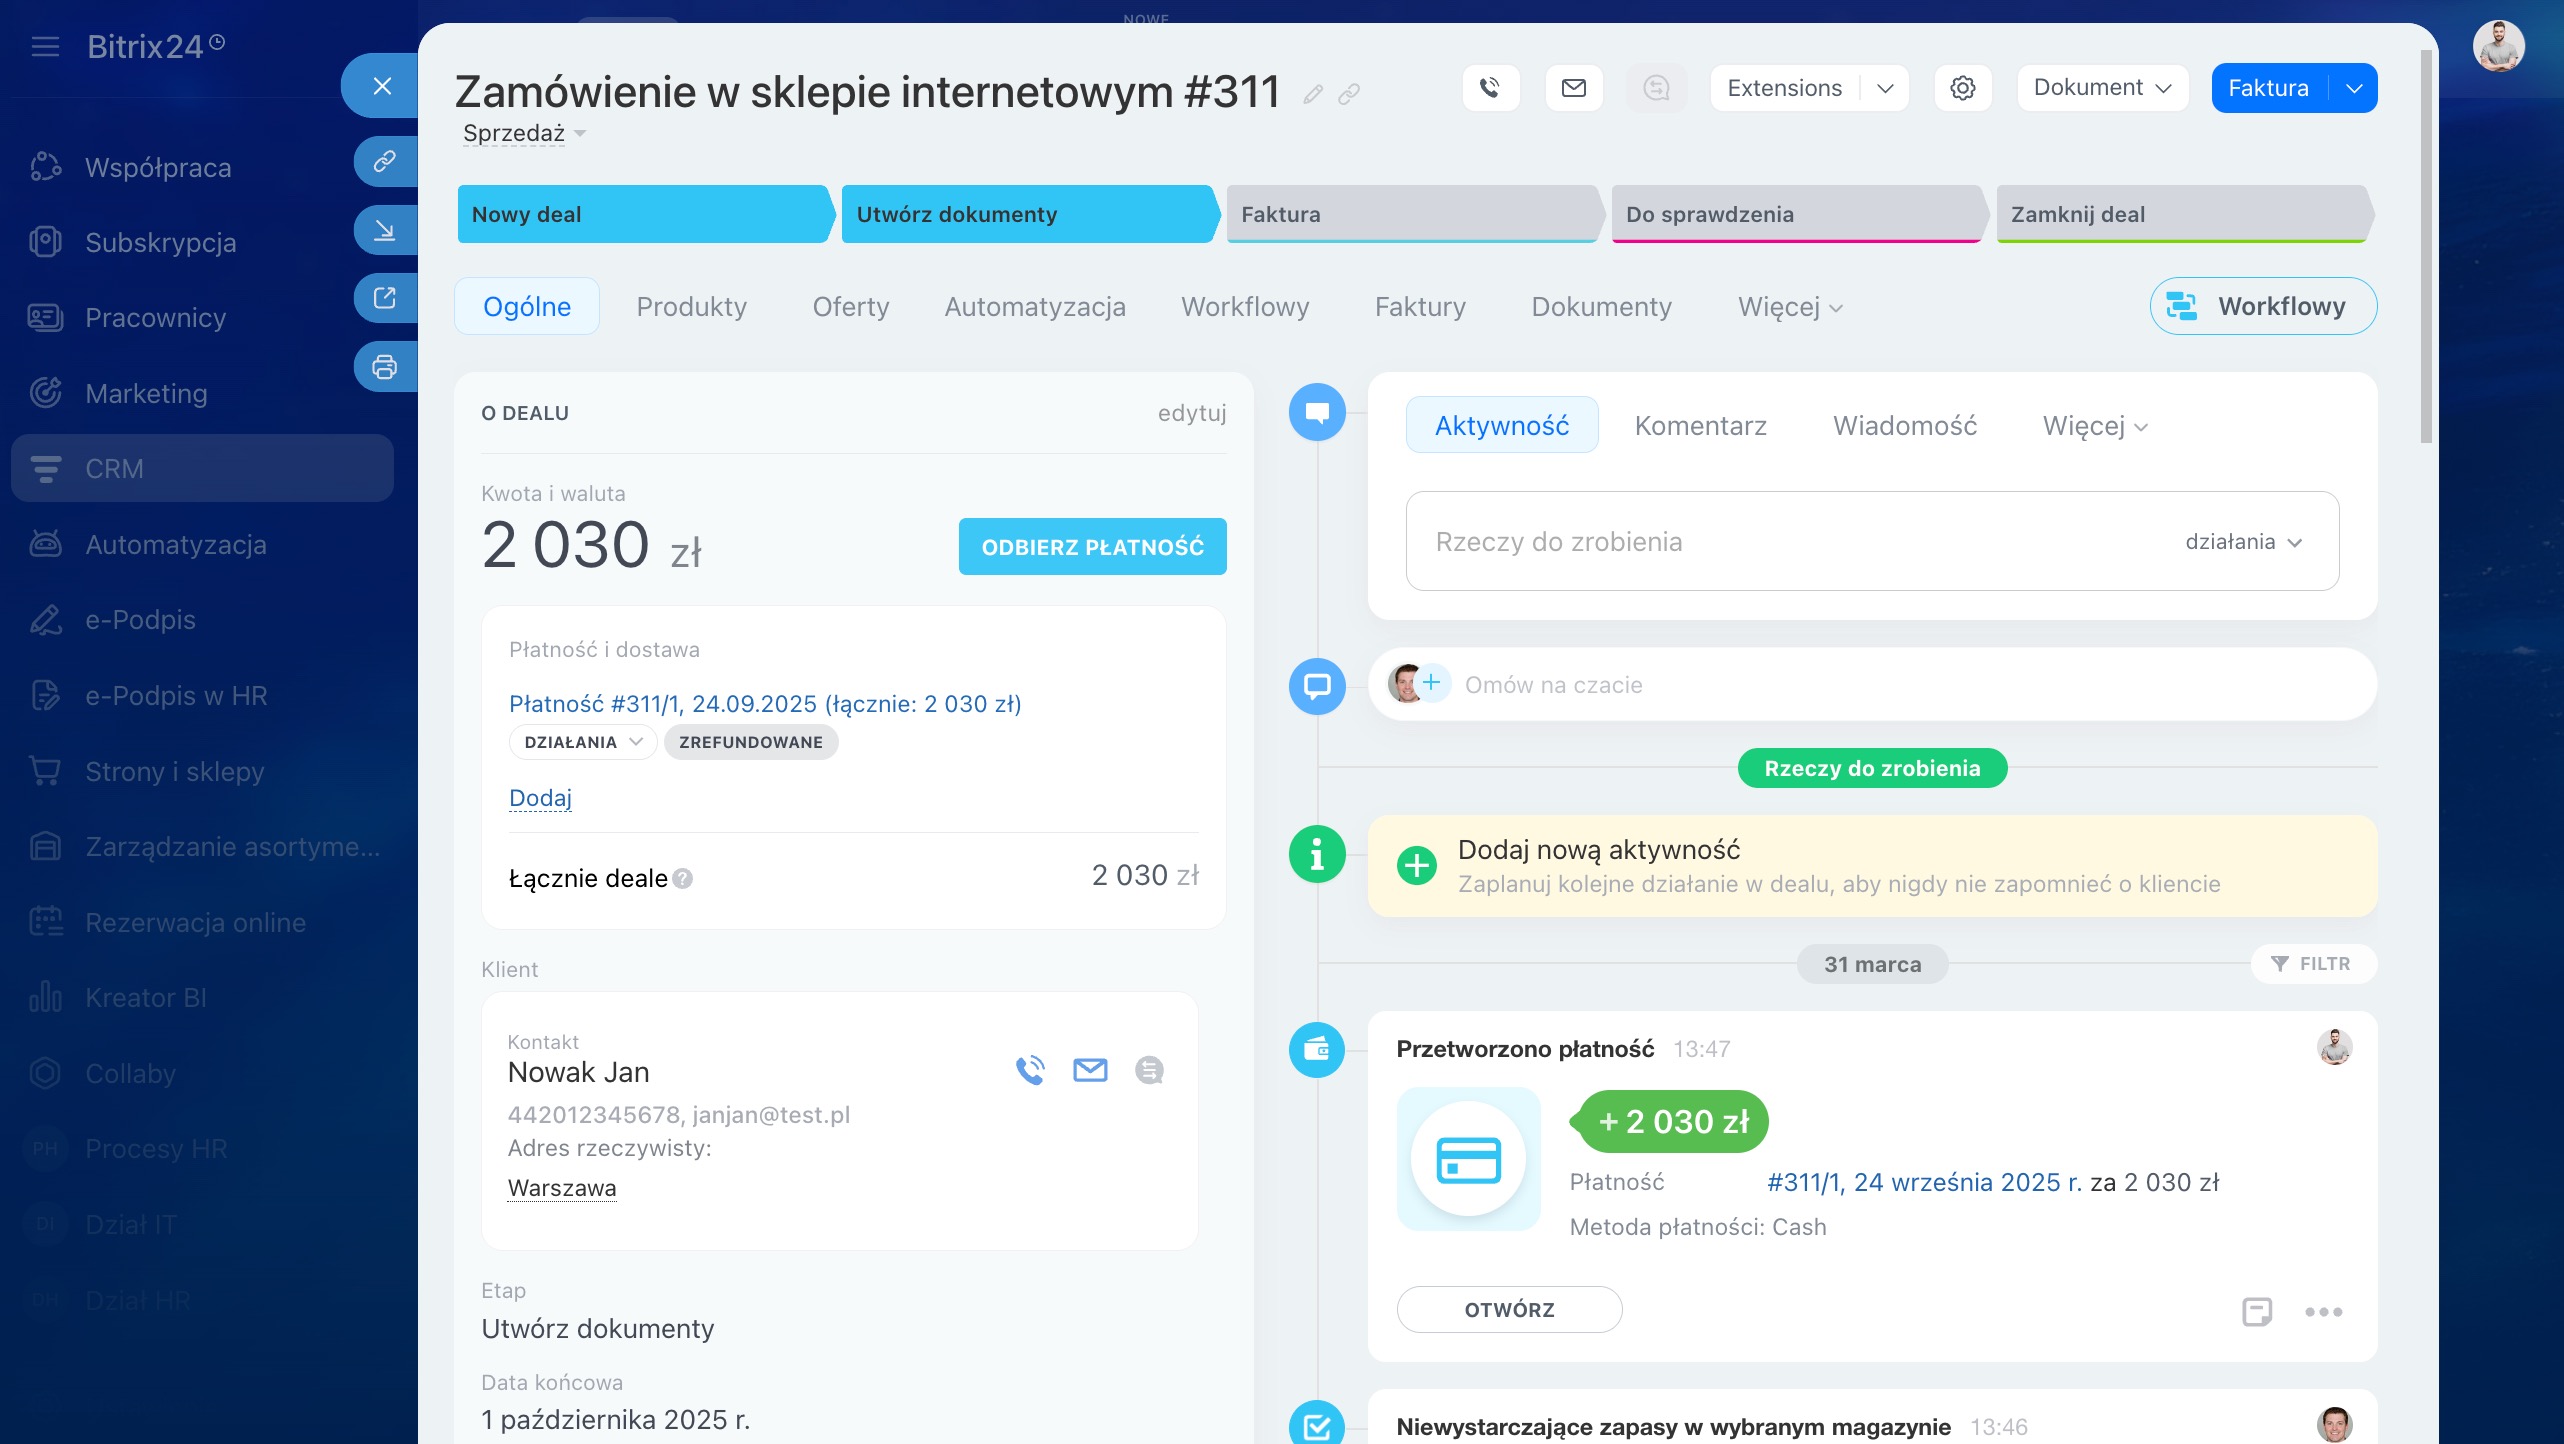This screenshot has height=1444, width=2564.
Task: Select the Komentarz tab
Action: pyautogui.click(x=1700, y=426)
